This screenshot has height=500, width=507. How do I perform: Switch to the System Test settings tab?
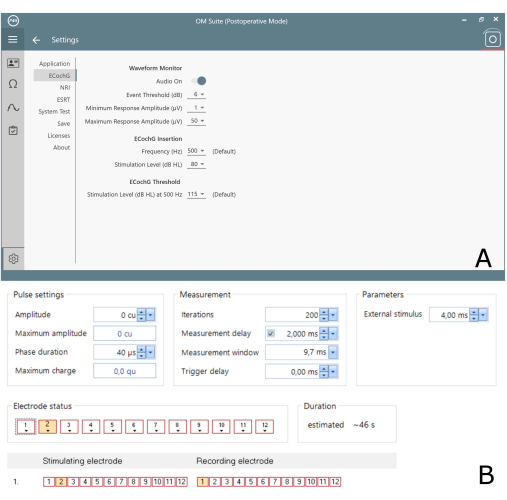[54, 111]
